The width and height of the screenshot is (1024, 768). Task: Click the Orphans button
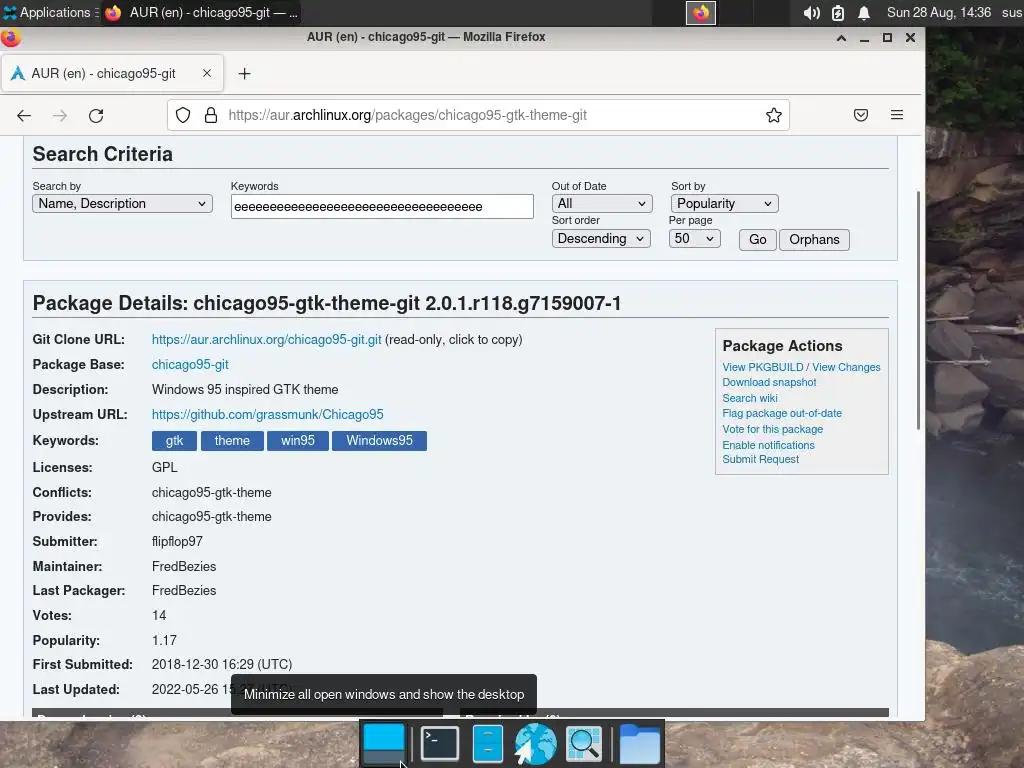click(814, 240)
